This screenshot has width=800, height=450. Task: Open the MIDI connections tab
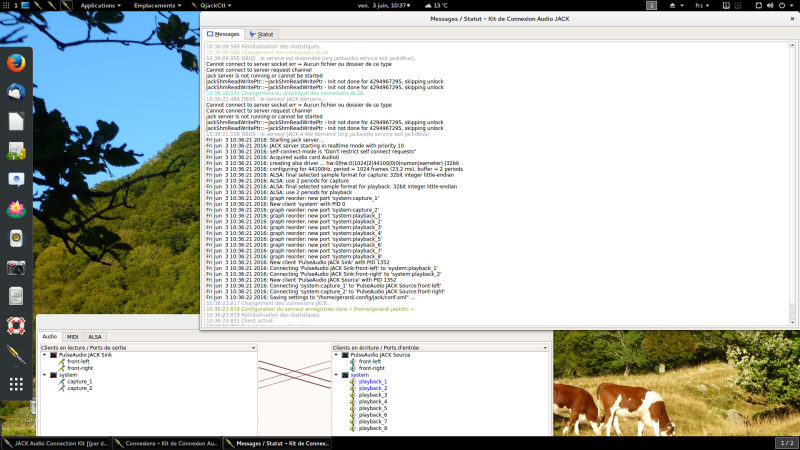73,337
